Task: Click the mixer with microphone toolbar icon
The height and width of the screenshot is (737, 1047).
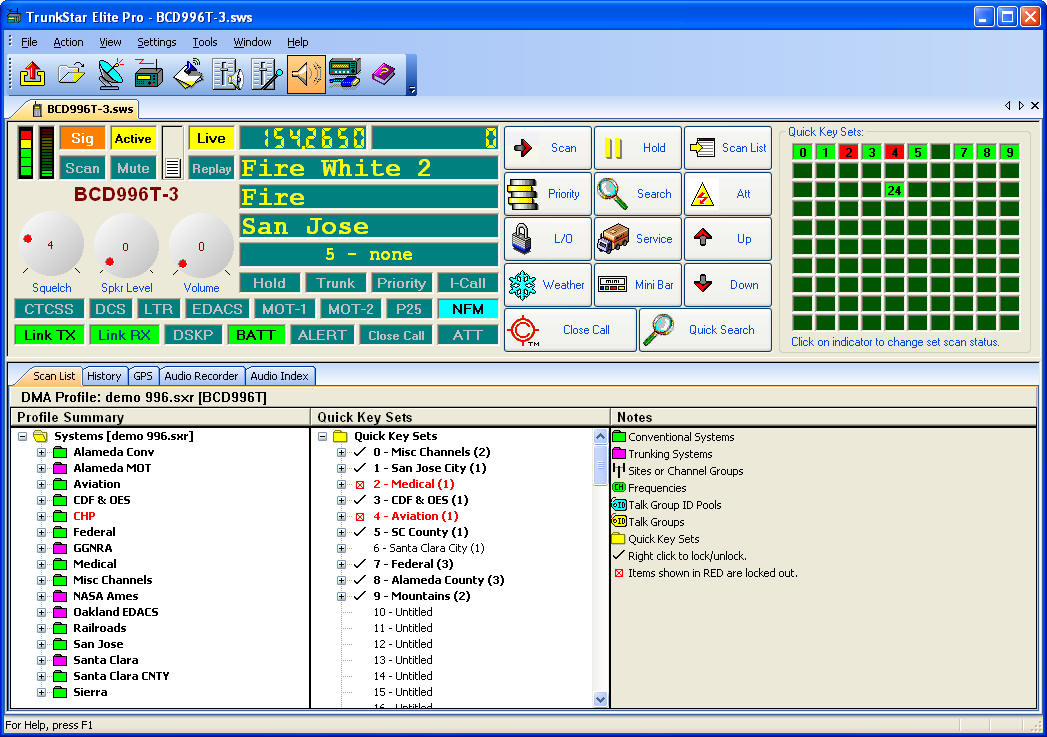Action: (266, 73)
